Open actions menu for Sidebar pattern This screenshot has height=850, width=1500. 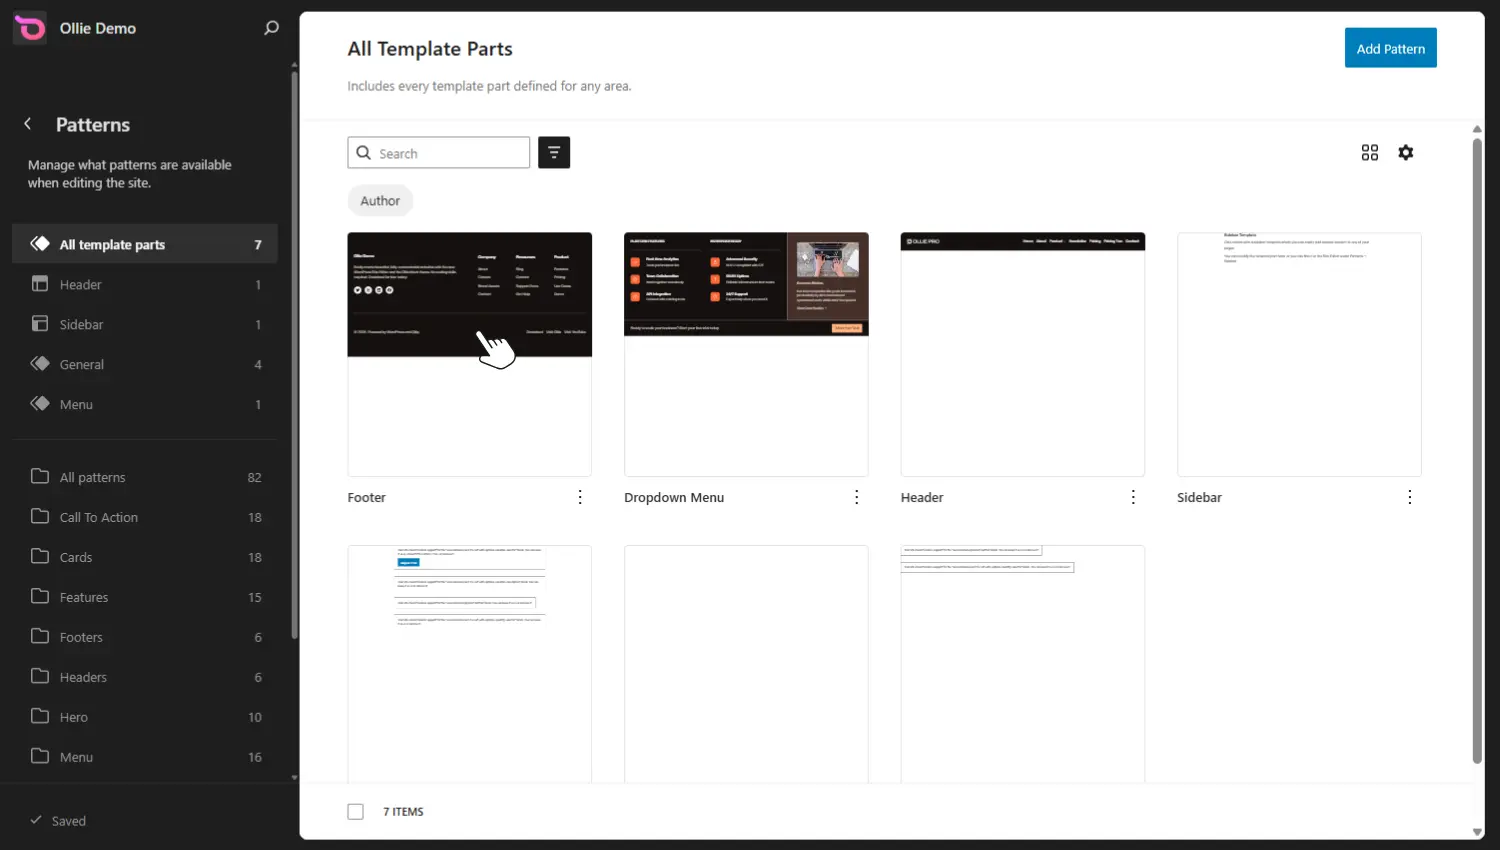pos(1410,497)
